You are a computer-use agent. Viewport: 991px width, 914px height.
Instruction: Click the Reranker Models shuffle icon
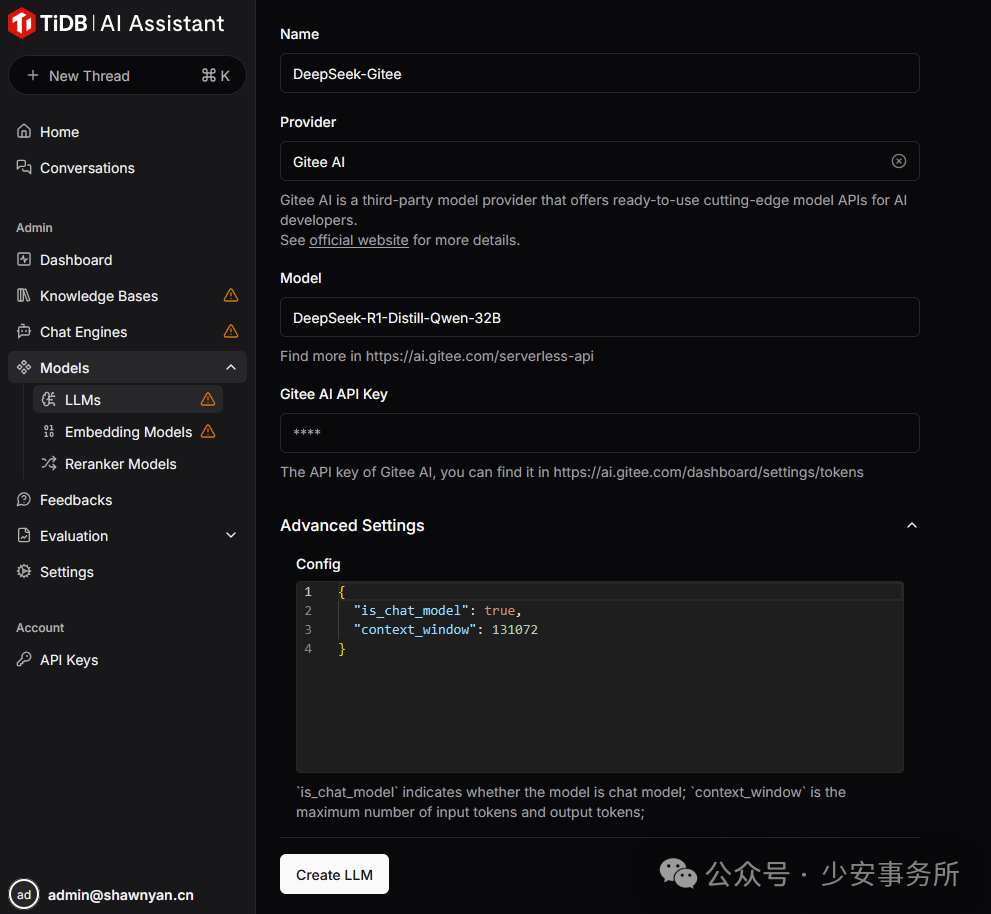point(49,463)
